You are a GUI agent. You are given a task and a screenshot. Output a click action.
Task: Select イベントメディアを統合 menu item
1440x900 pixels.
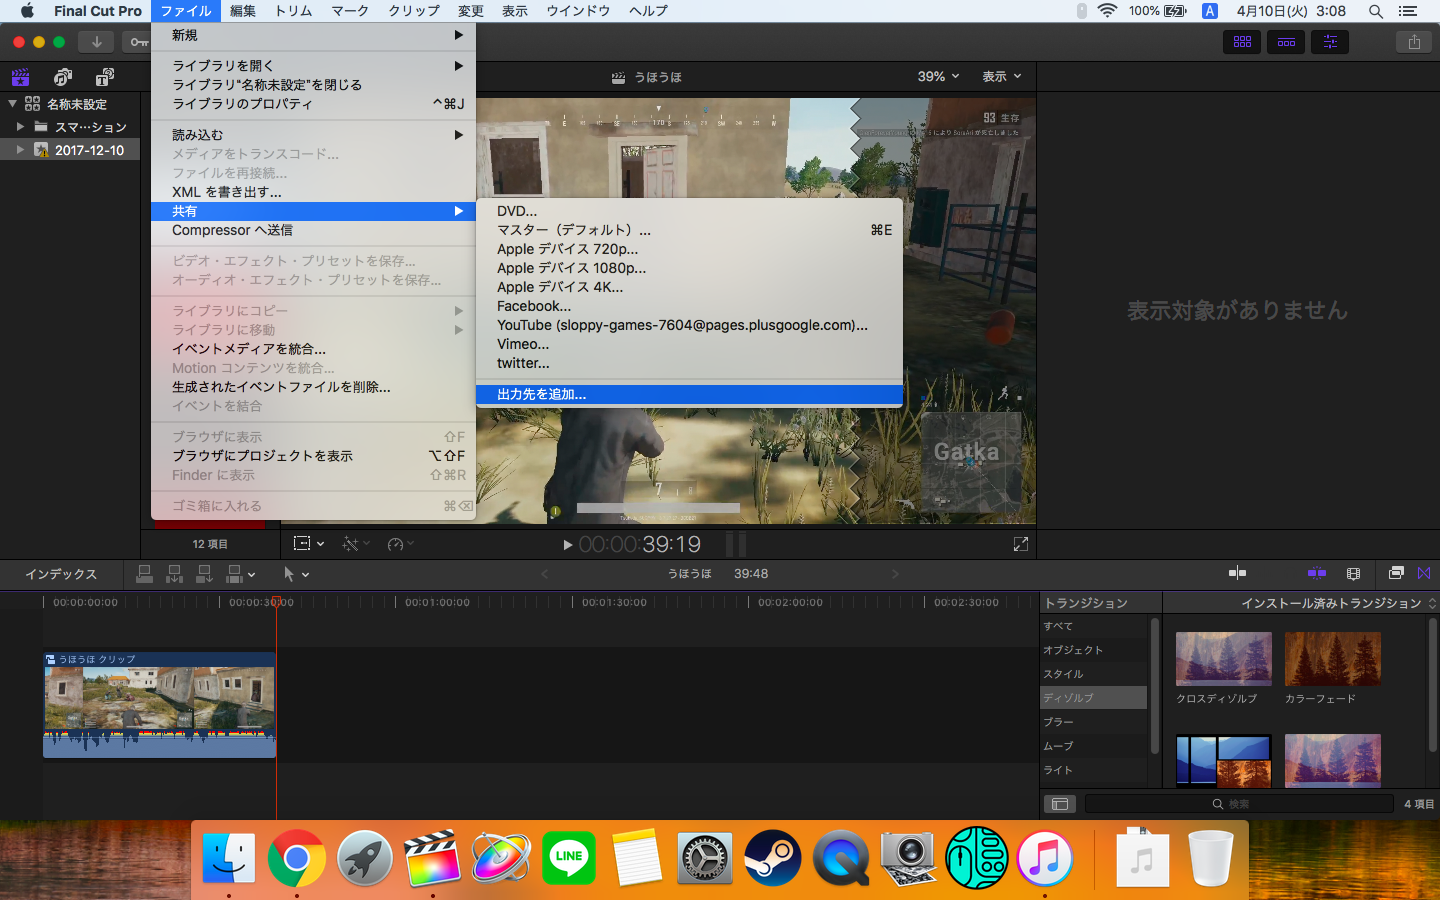point(313,349)
